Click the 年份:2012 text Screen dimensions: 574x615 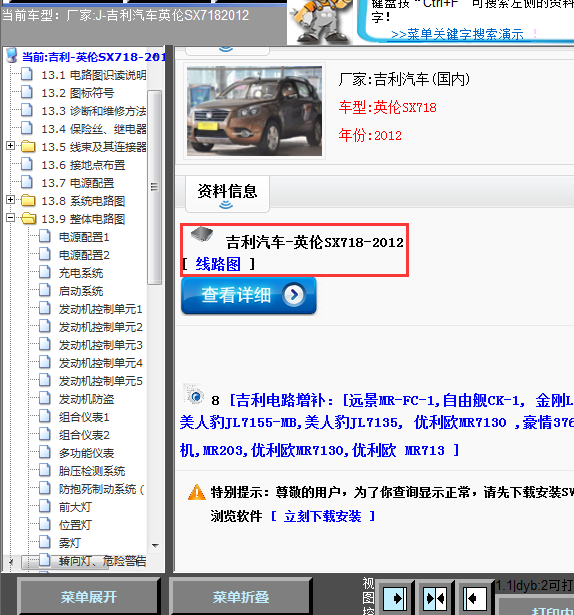[370, 135]
